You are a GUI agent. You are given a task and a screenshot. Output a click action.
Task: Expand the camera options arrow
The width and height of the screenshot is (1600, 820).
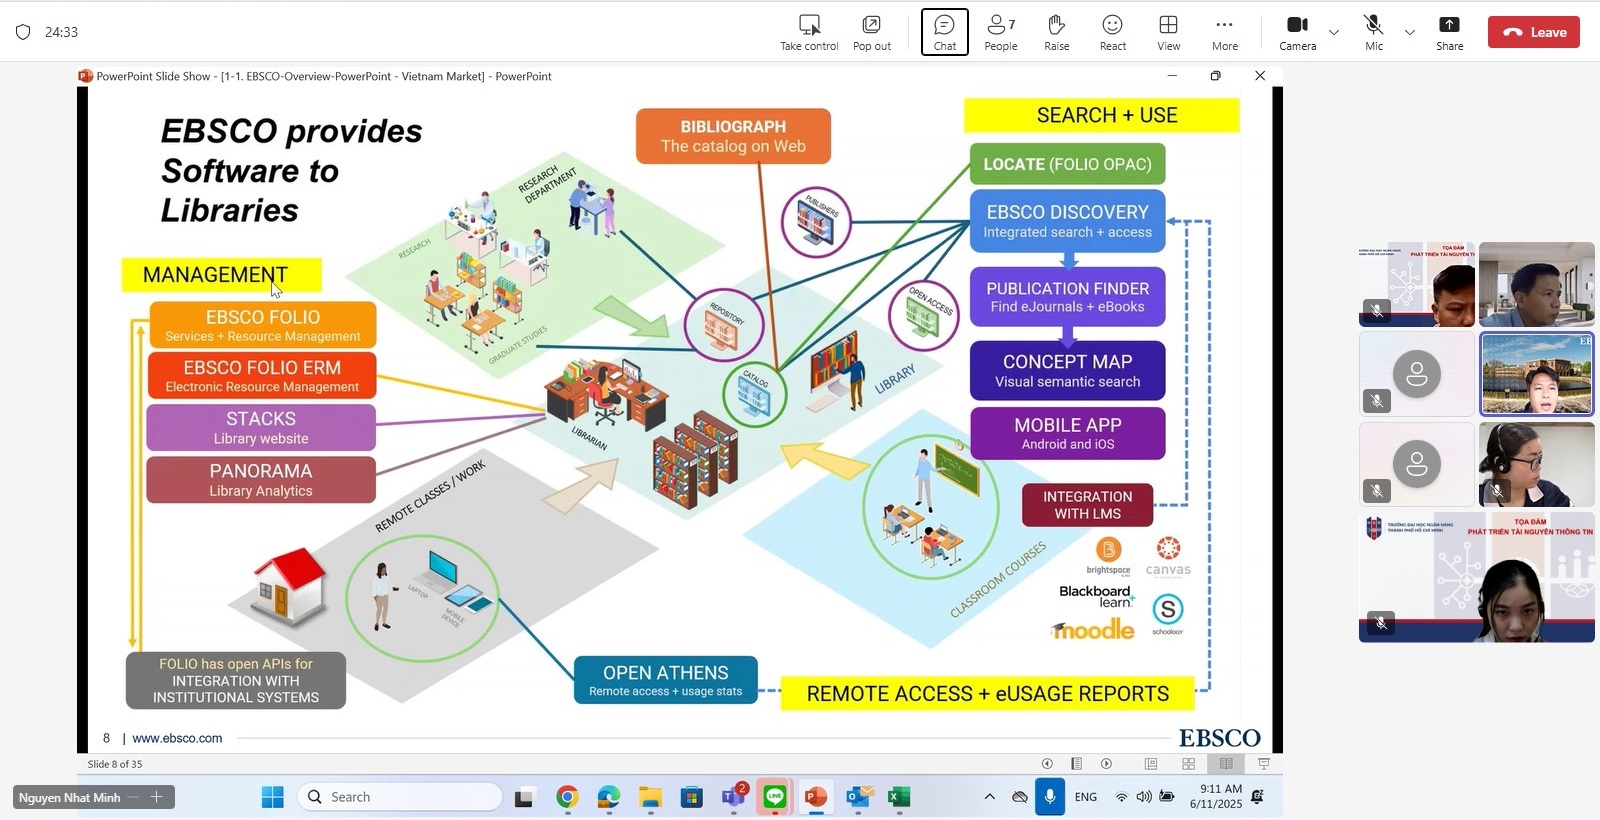coord(1334,32)
